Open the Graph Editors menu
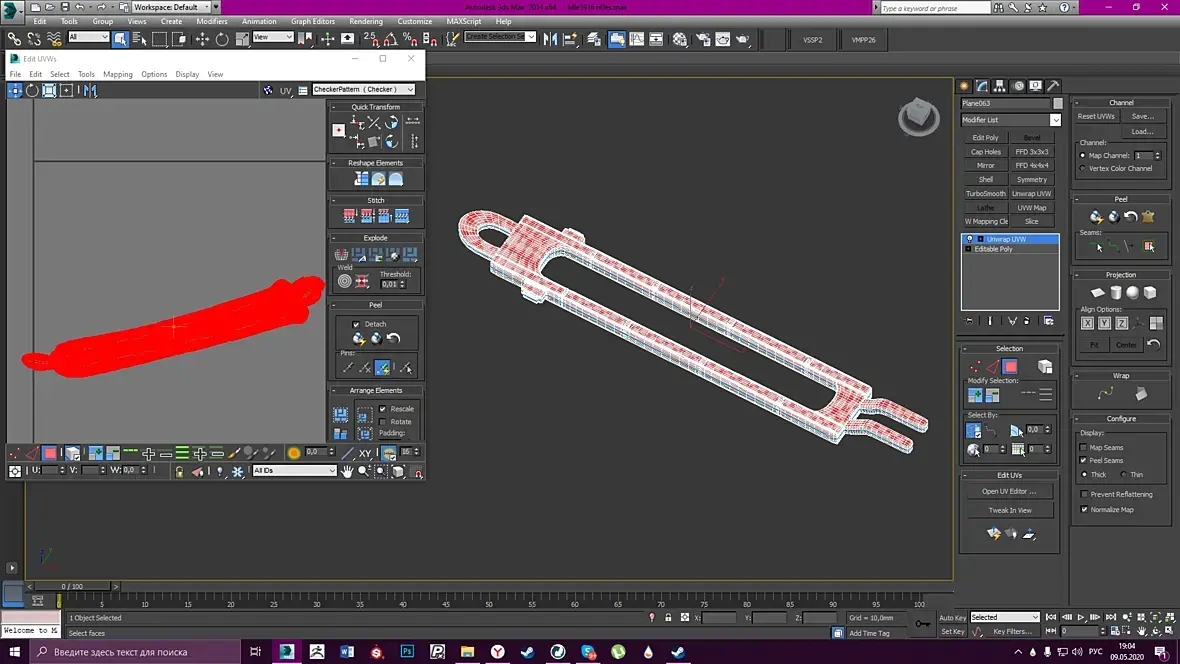The width and height of the screenshot is (1180, 664). point(313,21)
